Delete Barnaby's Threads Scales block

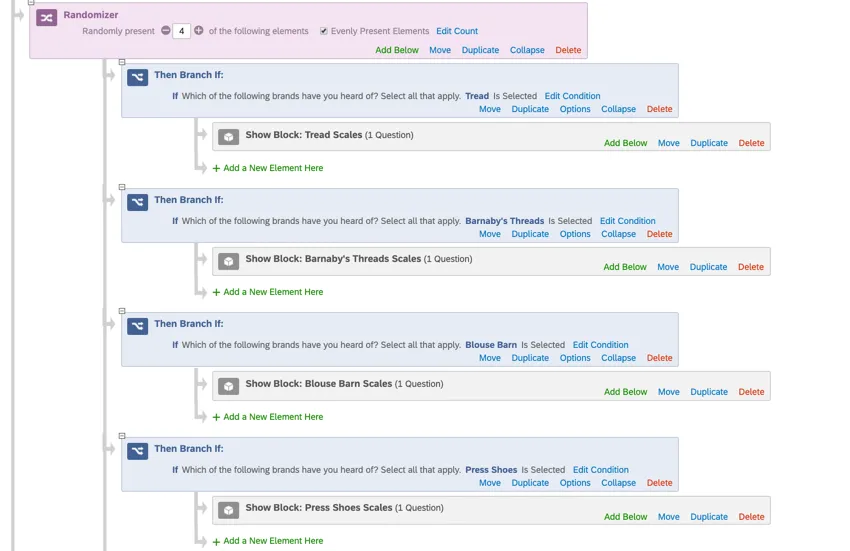(751, 267)
